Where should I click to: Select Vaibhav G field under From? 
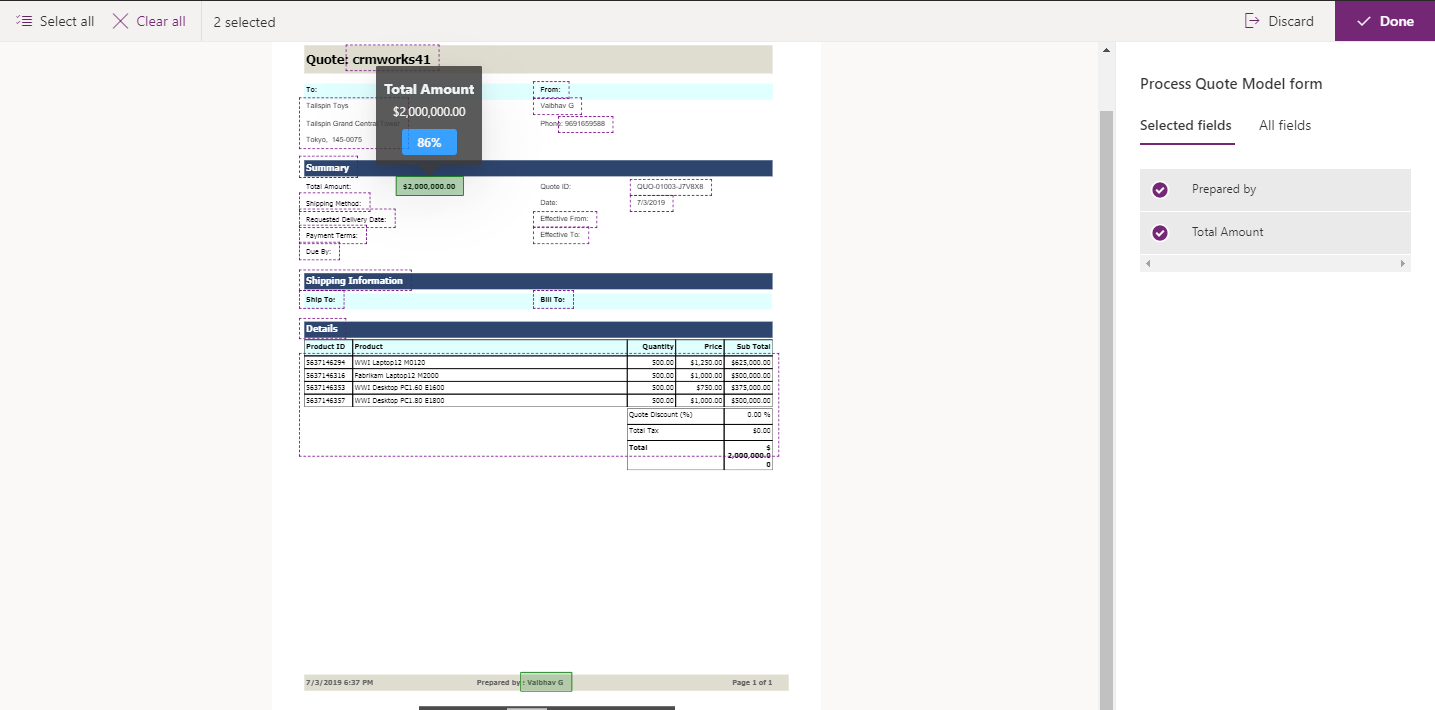pyautogui.click(x=557, y=106)
